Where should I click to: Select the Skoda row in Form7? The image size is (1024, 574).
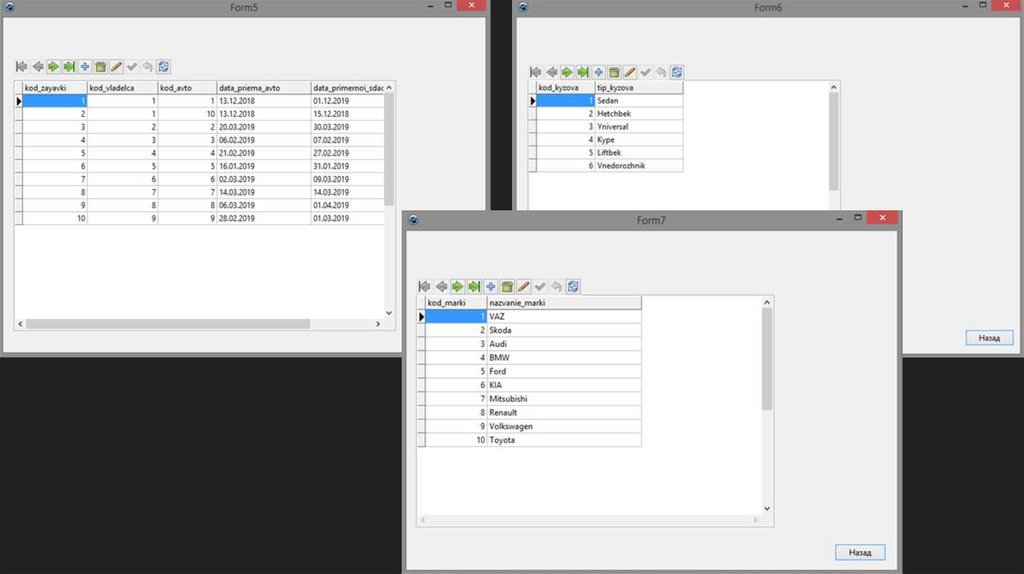pos(529,330)
